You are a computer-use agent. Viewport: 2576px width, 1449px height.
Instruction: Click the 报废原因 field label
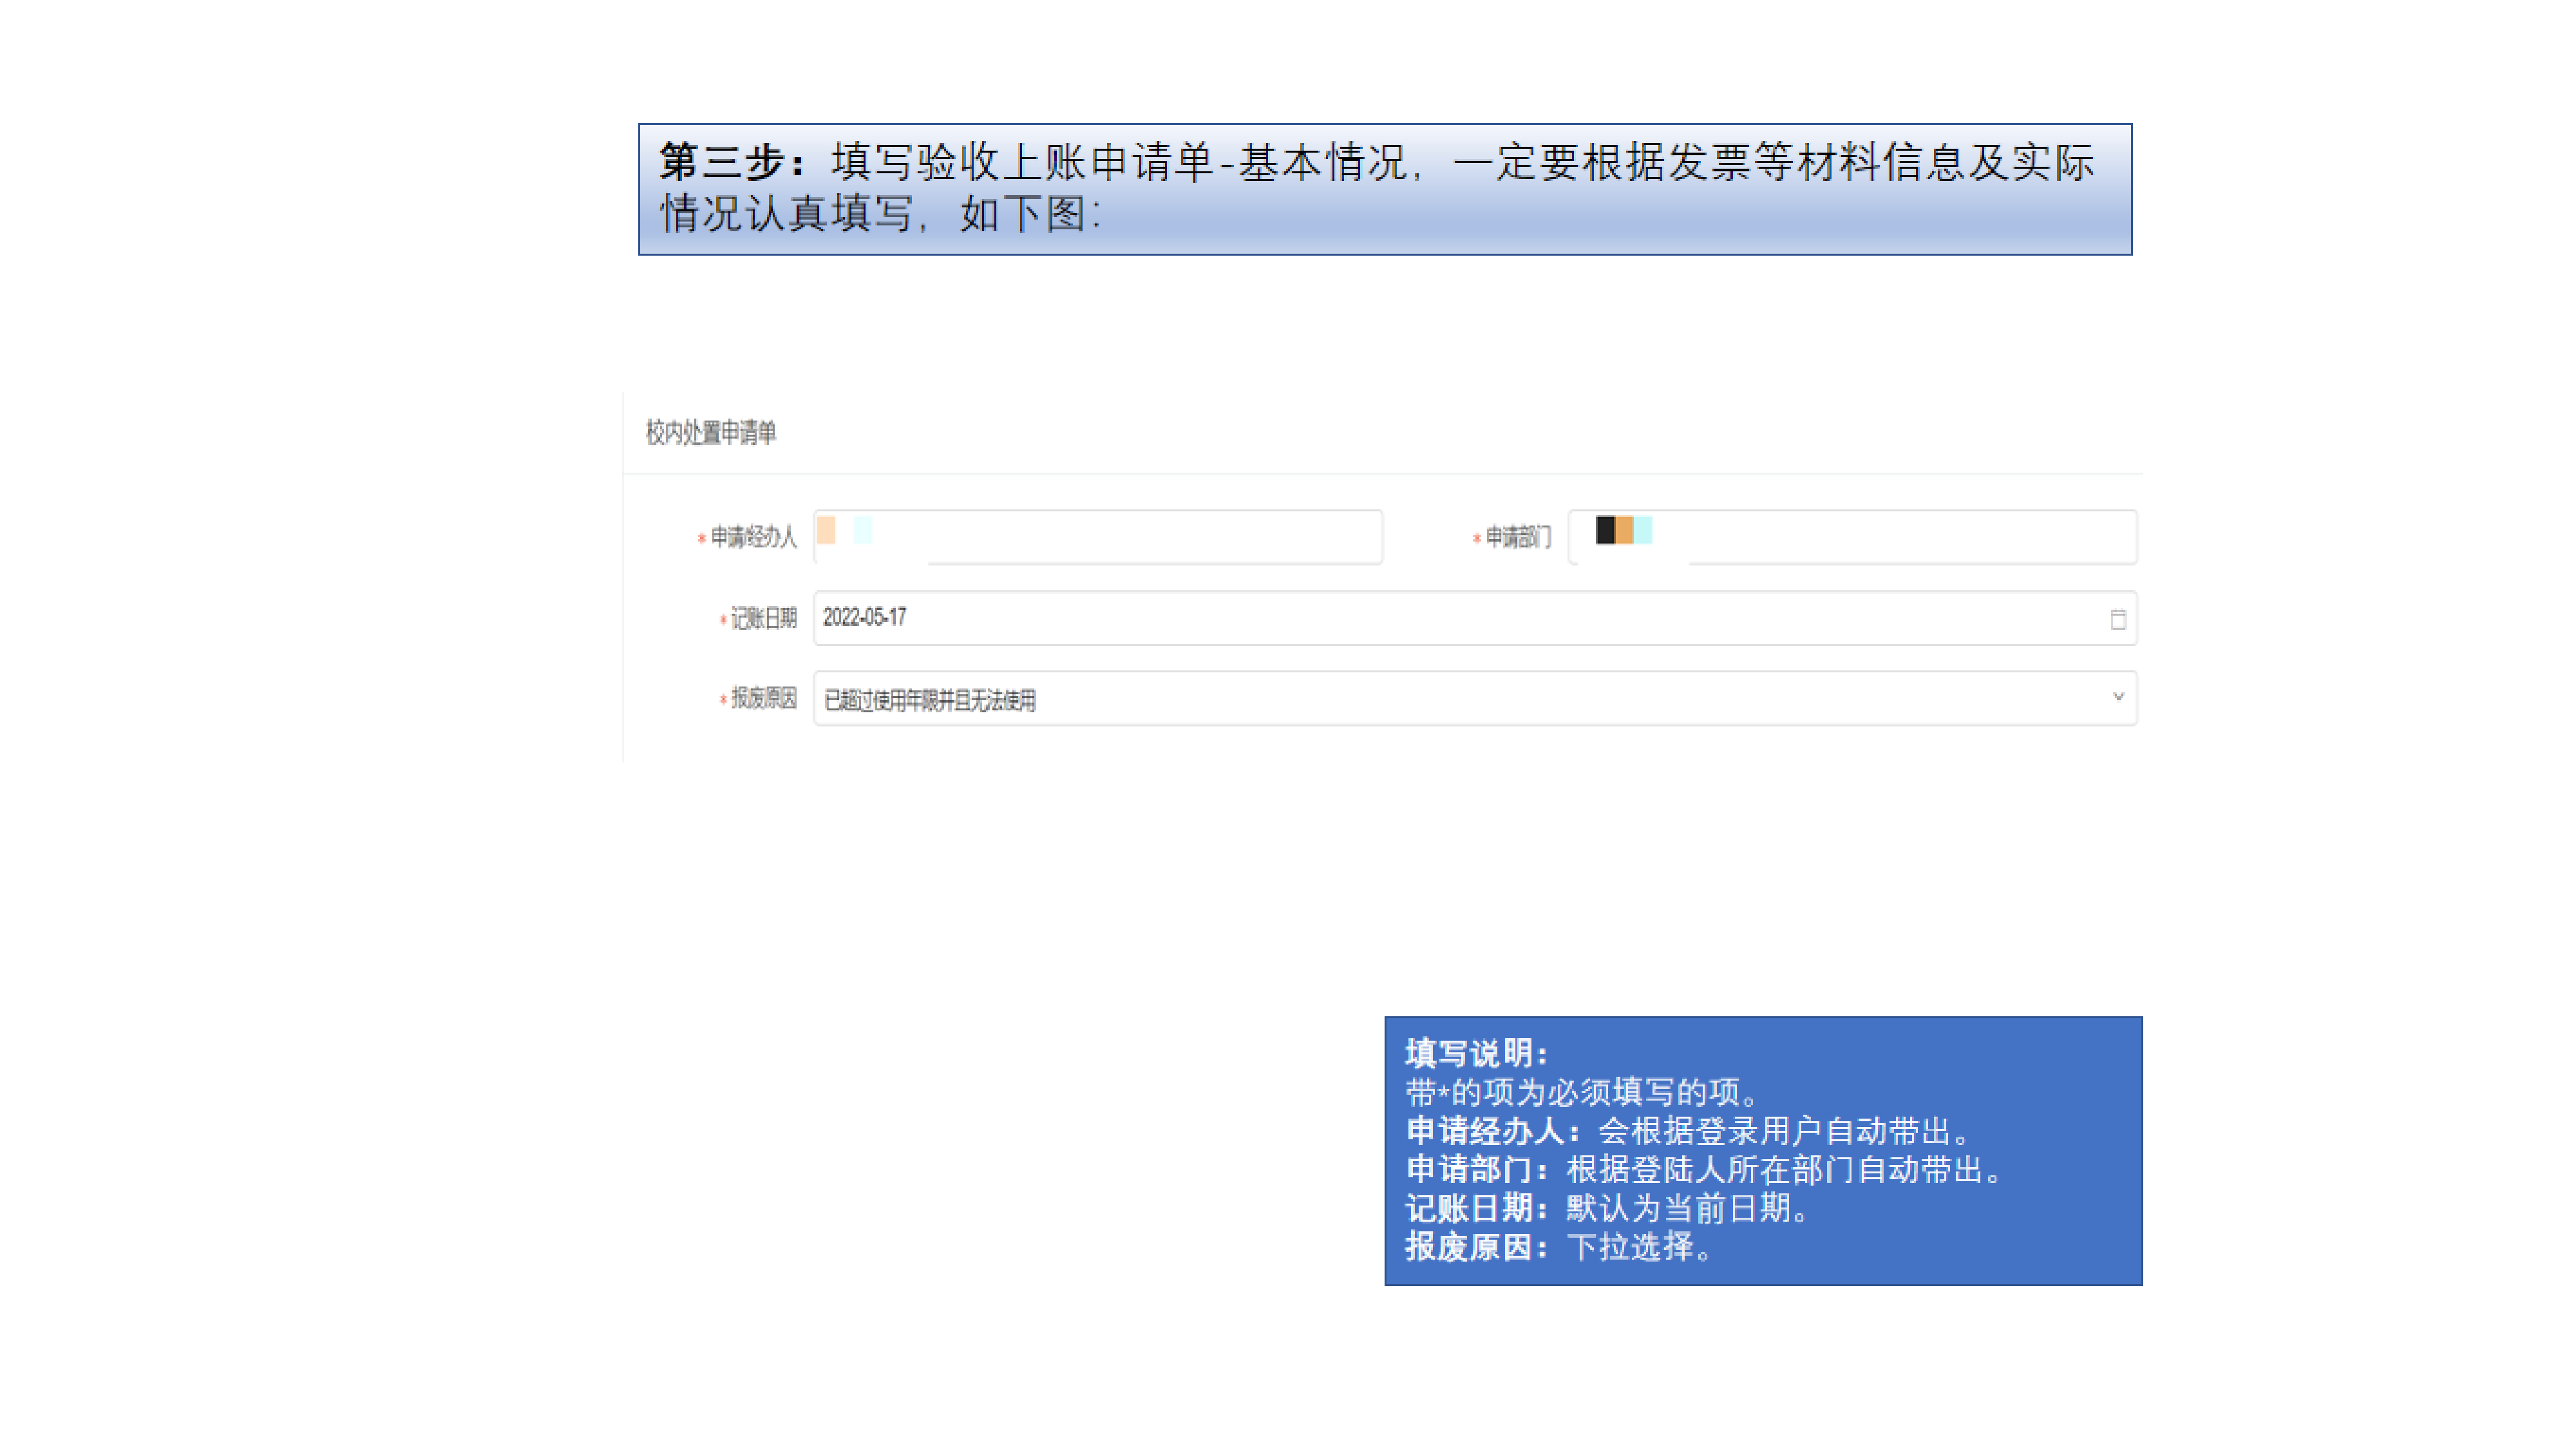click(763, 698)
